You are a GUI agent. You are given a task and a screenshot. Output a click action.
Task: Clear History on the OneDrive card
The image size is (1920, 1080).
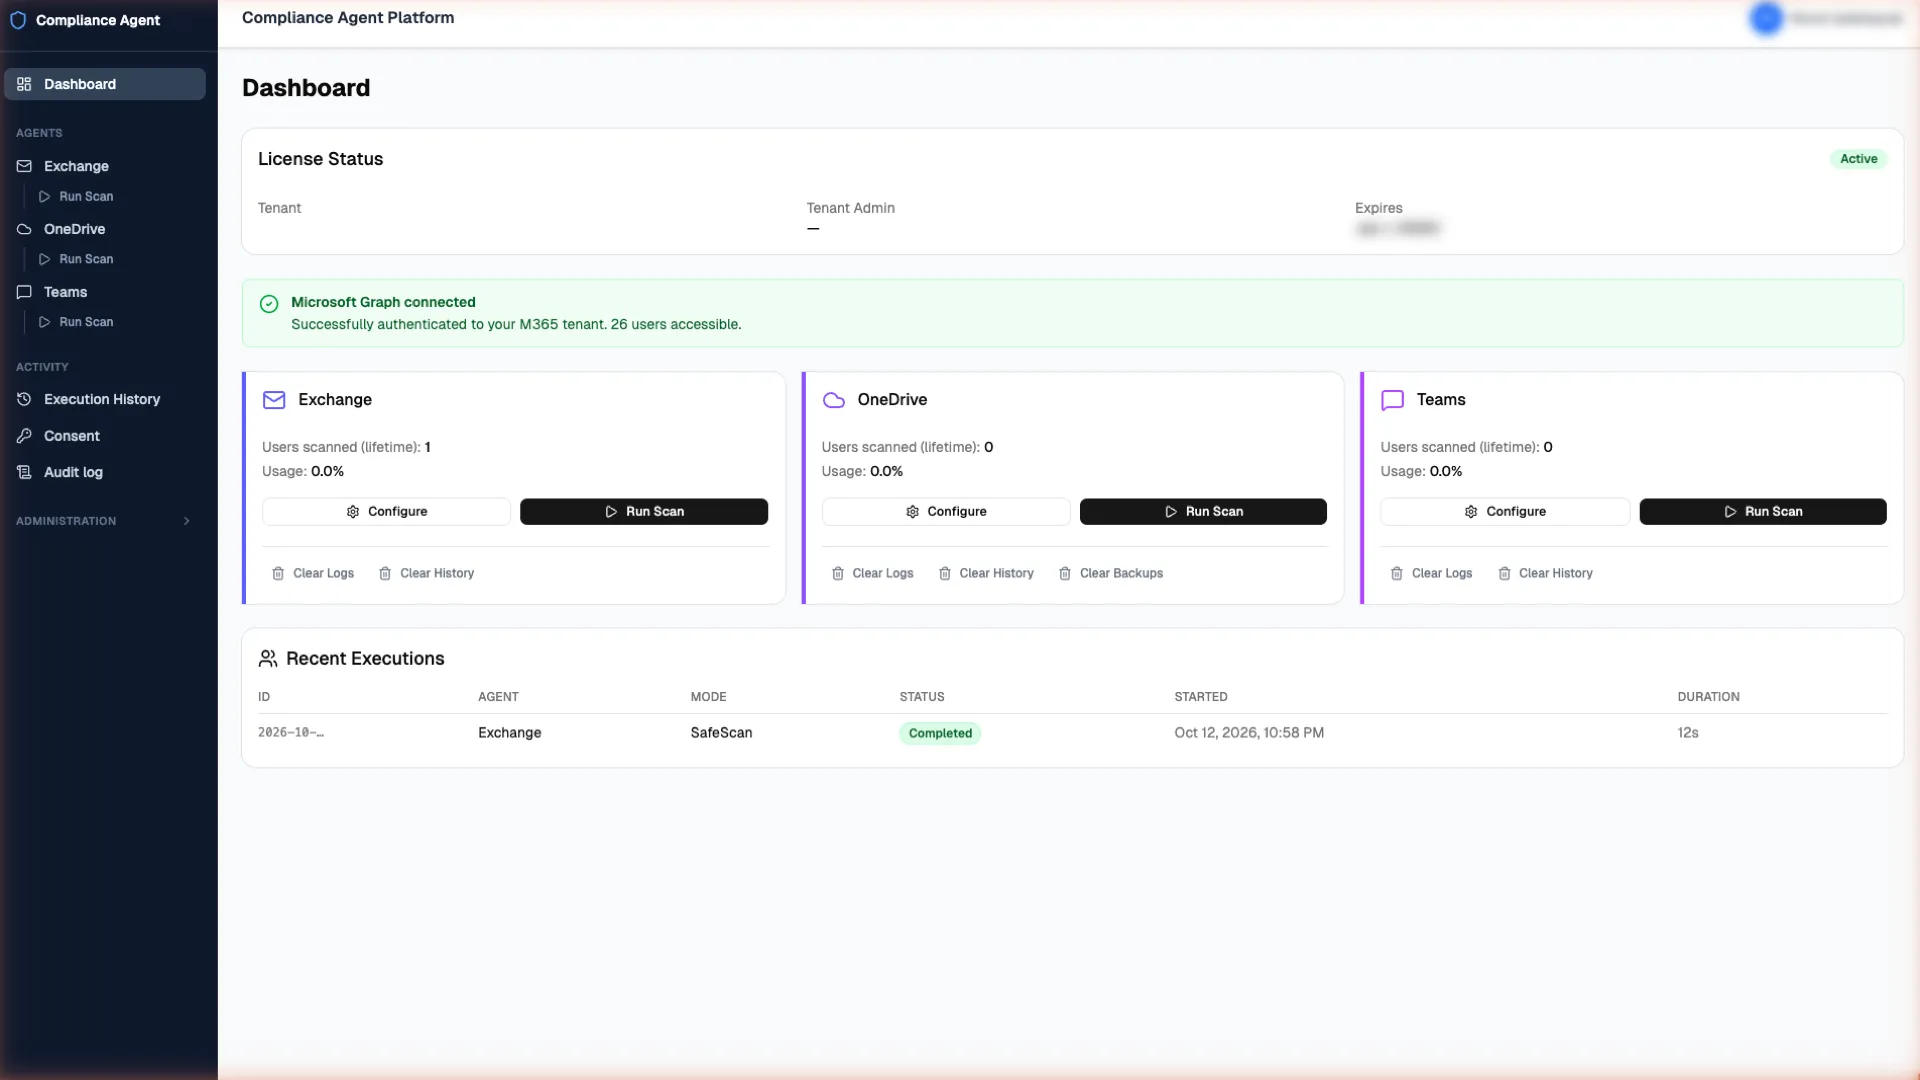[x=986, y=574]
